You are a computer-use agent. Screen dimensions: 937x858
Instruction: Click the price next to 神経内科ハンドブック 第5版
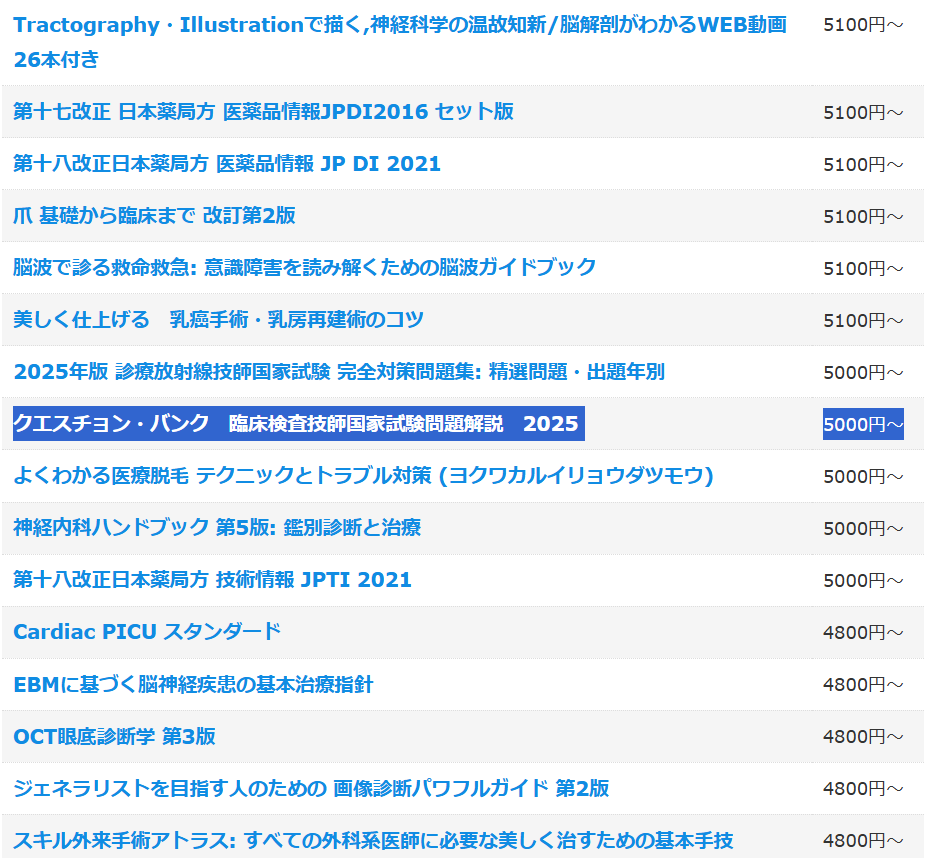(863, 528)
